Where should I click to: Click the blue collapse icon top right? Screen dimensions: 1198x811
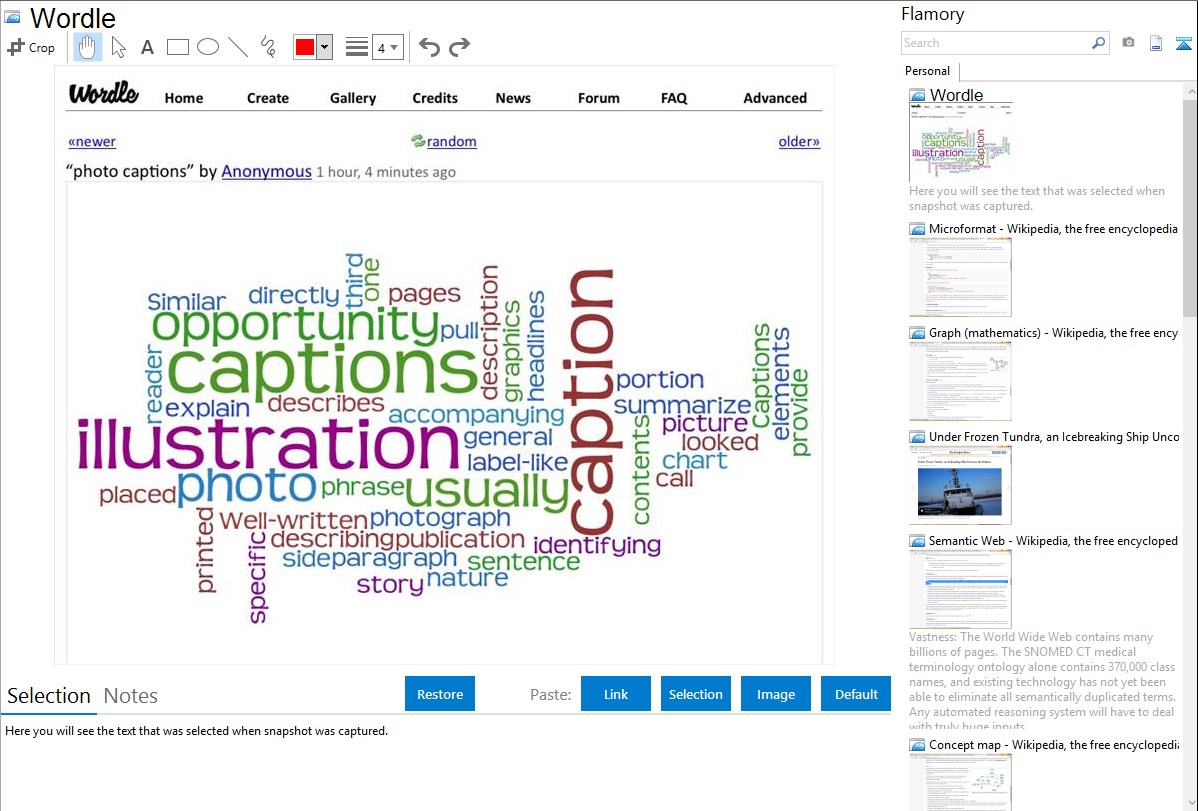(x=1183, y=43)
